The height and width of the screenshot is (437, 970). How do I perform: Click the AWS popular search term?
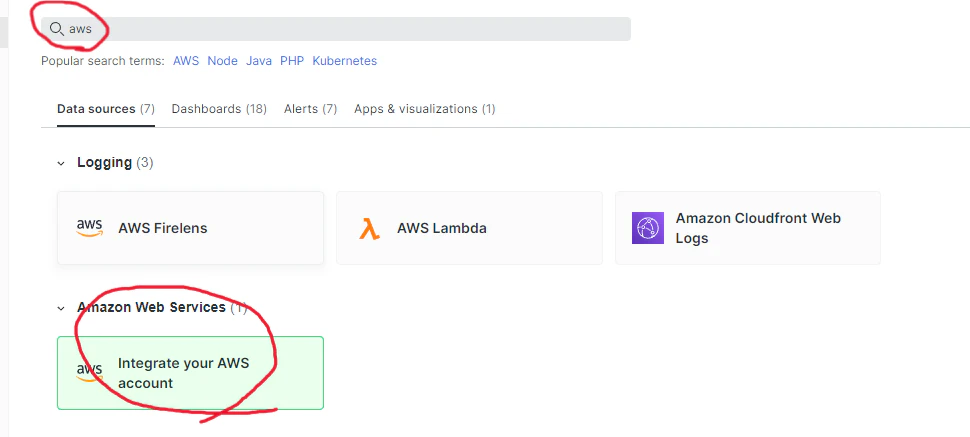click(x=186, y=61)
